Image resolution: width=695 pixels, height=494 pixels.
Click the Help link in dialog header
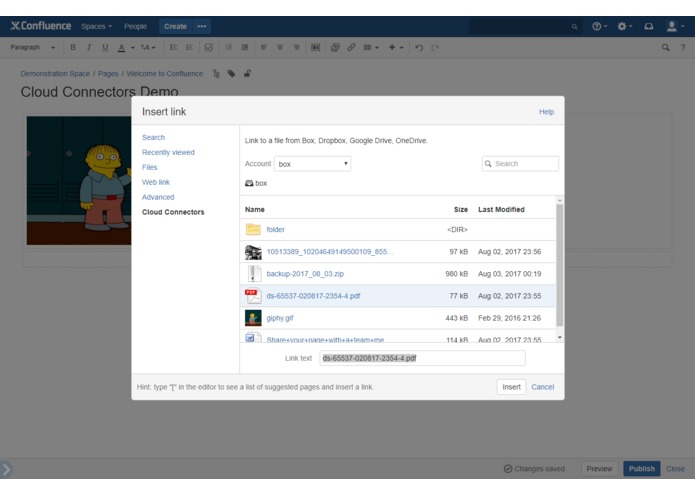(x=546, y=112)
